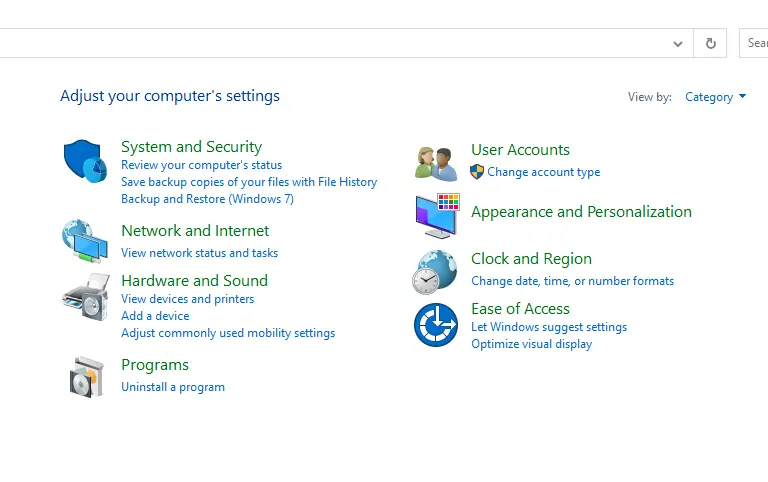Click the Clock and Region icon

point(434,272)
